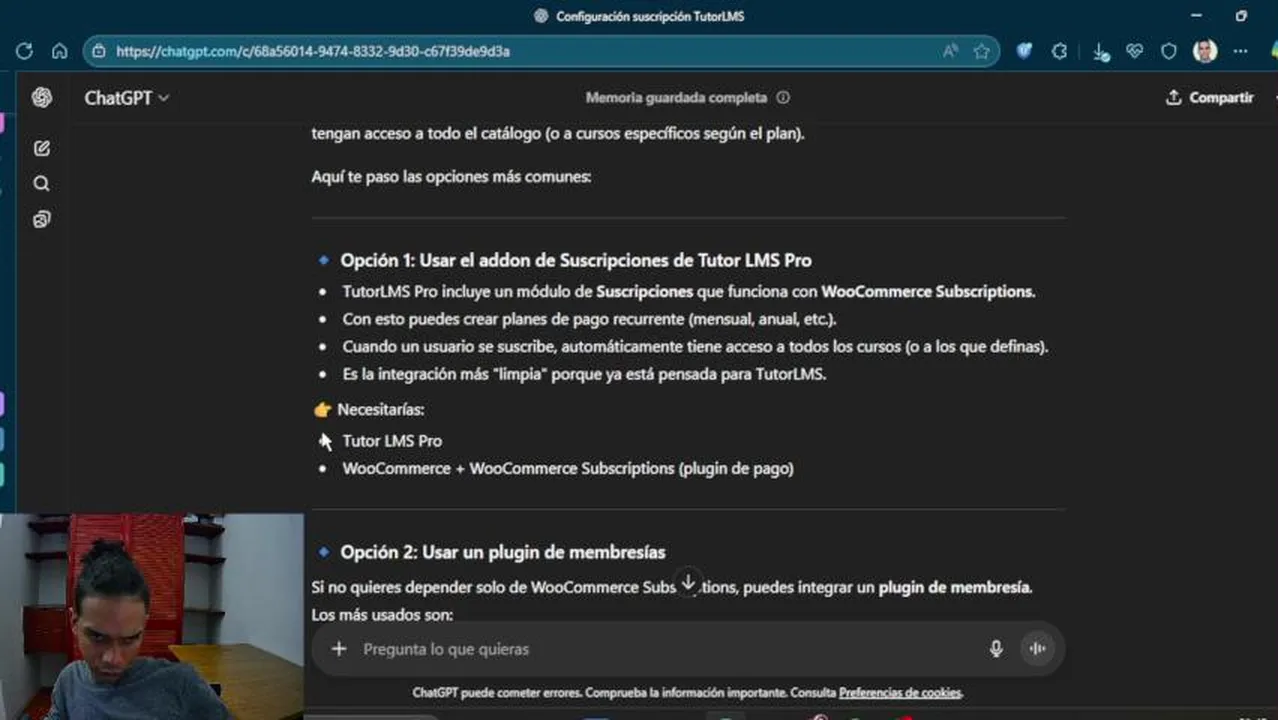
Task: Open browser essentials heart-pulse icon
Action: tap(1134, 51)
